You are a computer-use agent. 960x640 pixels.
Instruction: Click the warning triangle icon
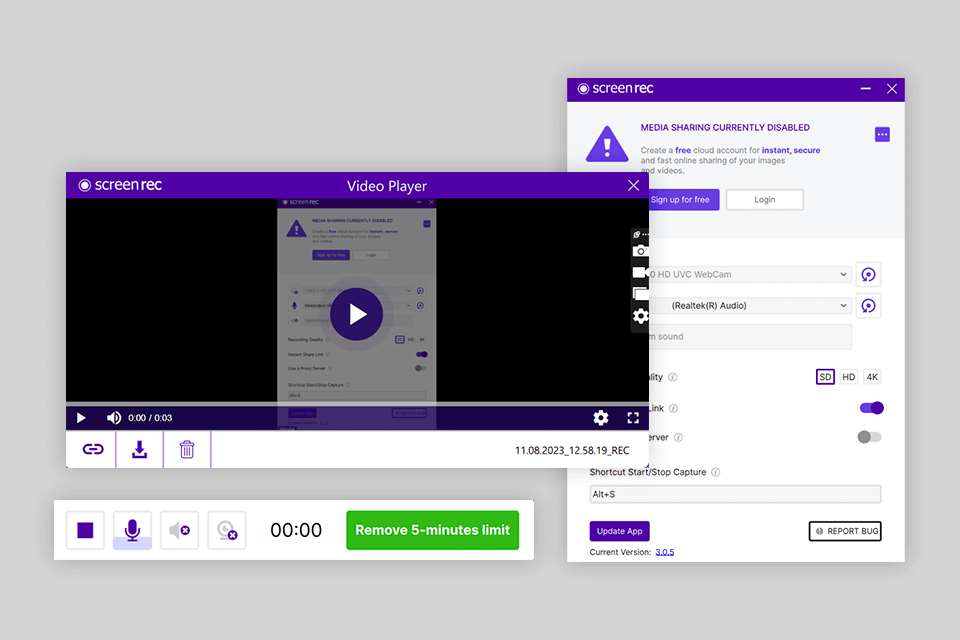click(x=607, y=145)
